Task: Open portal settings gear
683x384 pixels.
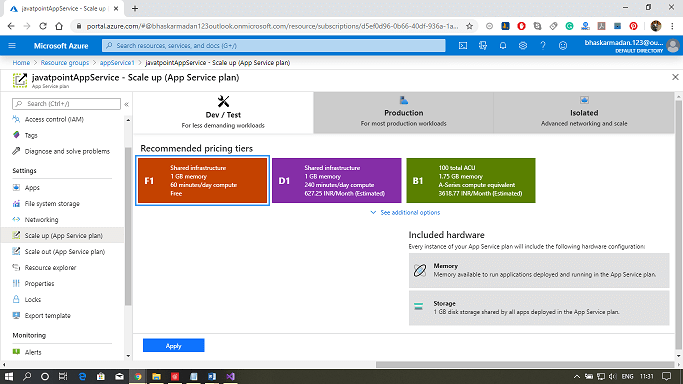Action: [523, 46]
